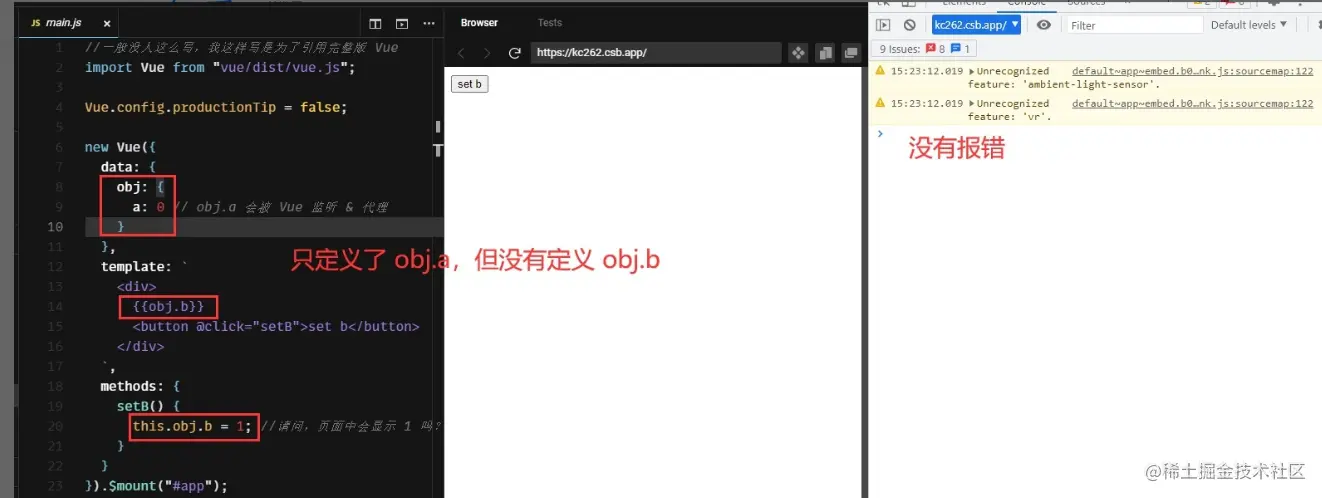The width and height of the screenshot is (1322, 498).
Task: Click the "this.obj.b = 1;" statement
Action: click(x=193, y=426)
